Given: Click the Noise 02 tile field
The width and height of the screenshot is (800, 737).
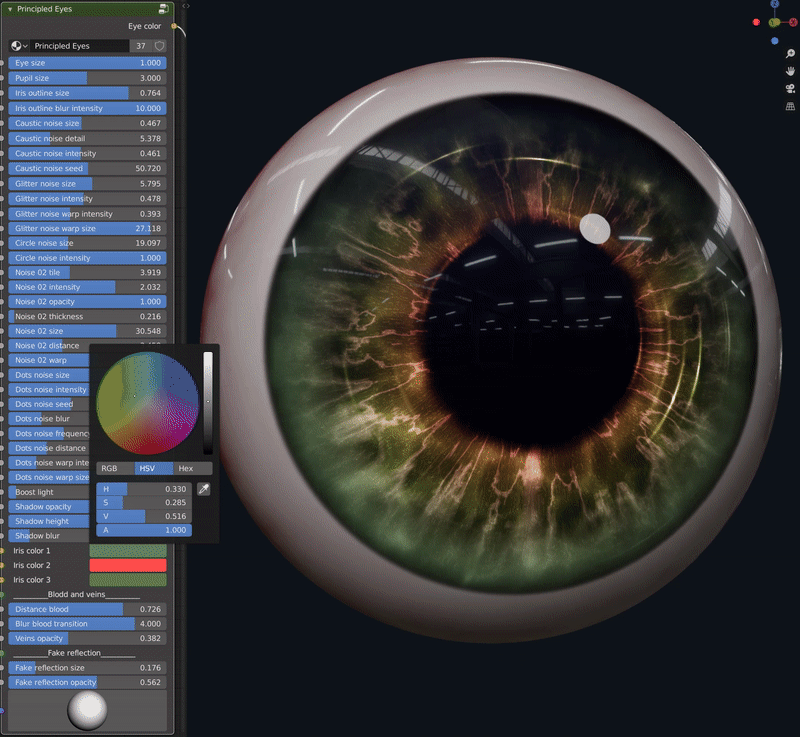Looking at the screenshot, I should tap(87, 272).
